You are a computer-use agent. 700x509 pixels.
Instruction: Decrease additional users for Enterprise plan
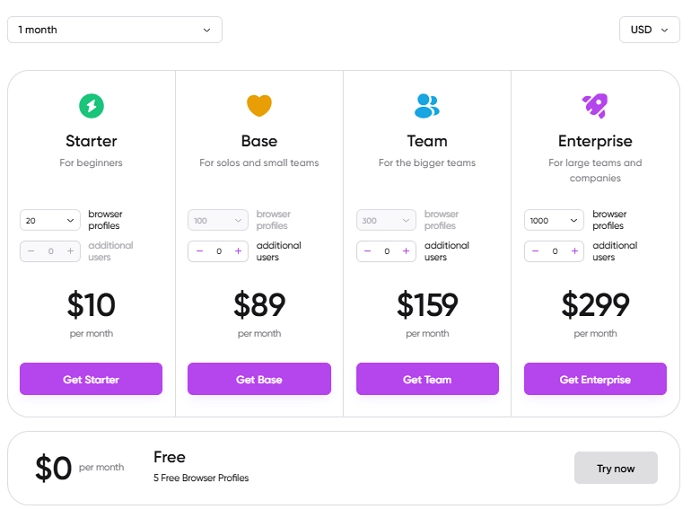(535, 251)
